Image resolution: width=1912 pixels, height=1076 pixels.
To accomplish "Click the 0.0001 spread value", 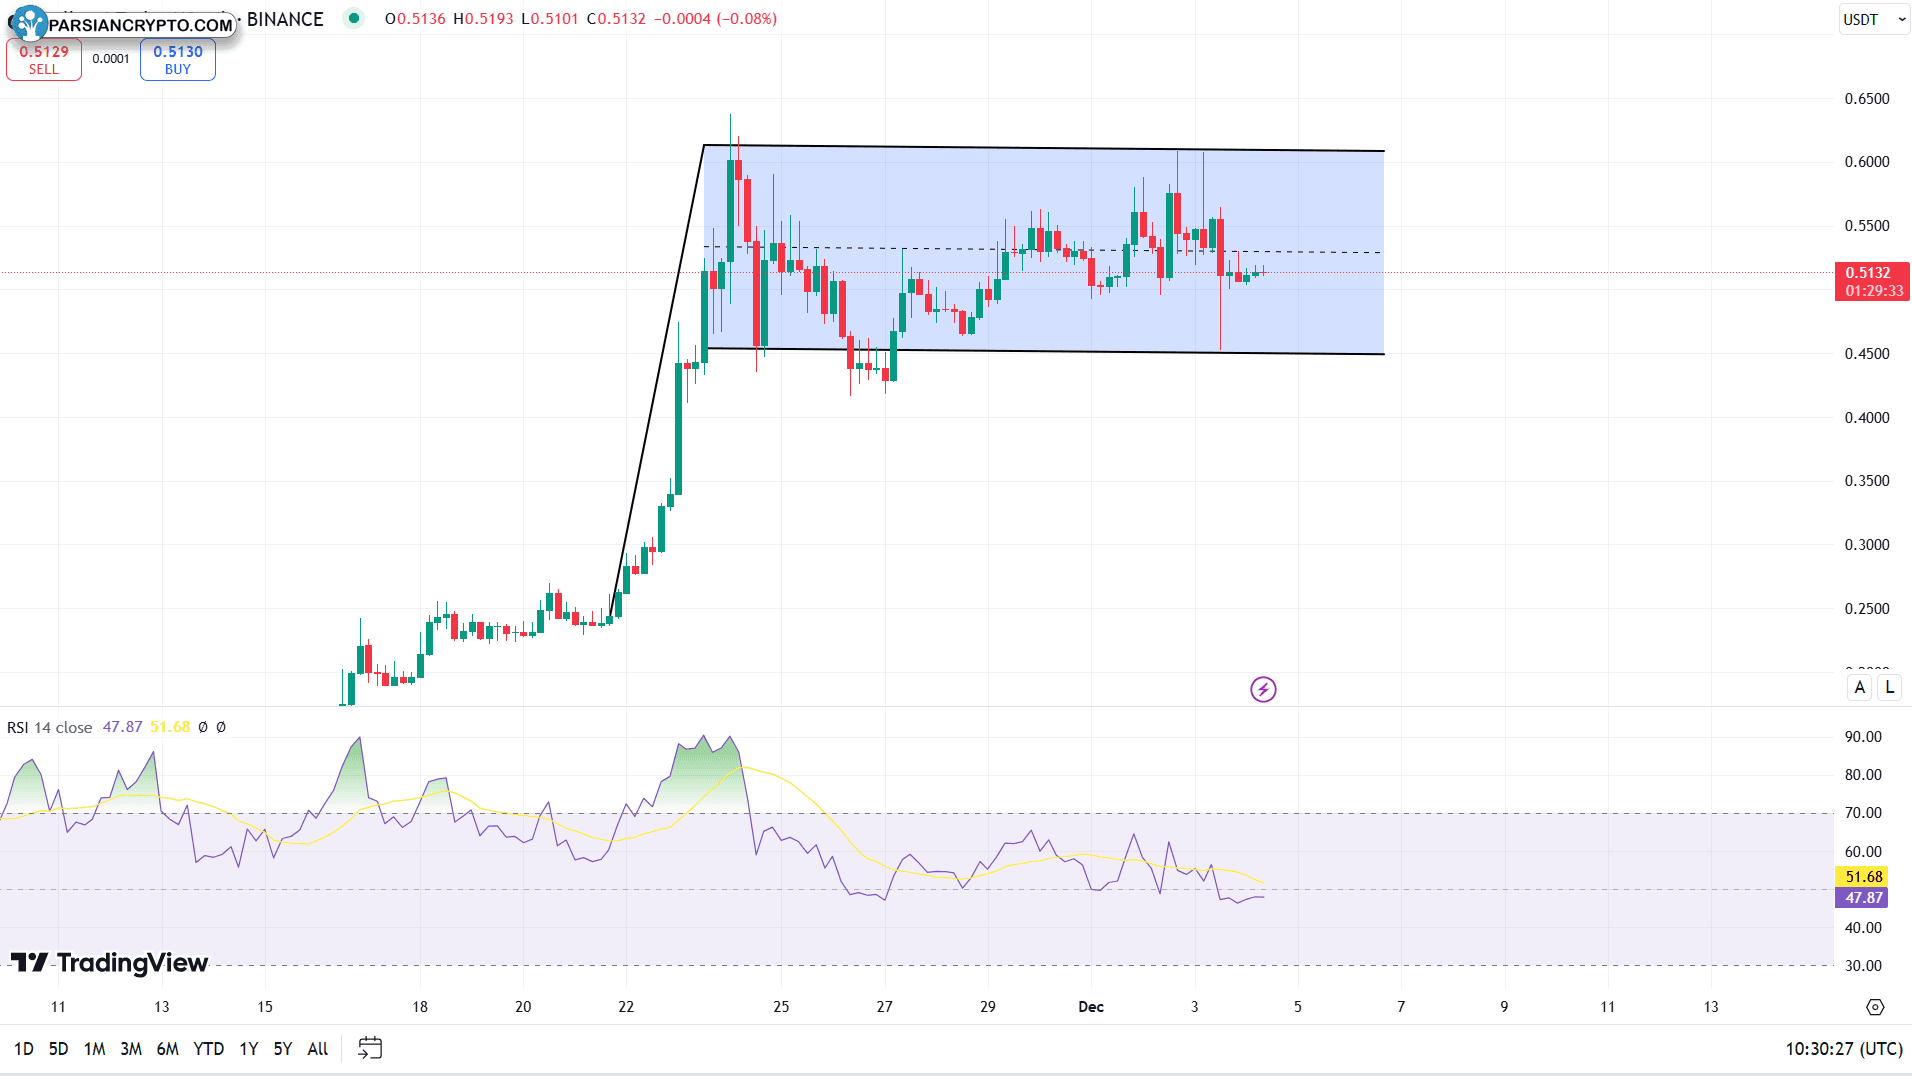I will (x=111, y=59).
